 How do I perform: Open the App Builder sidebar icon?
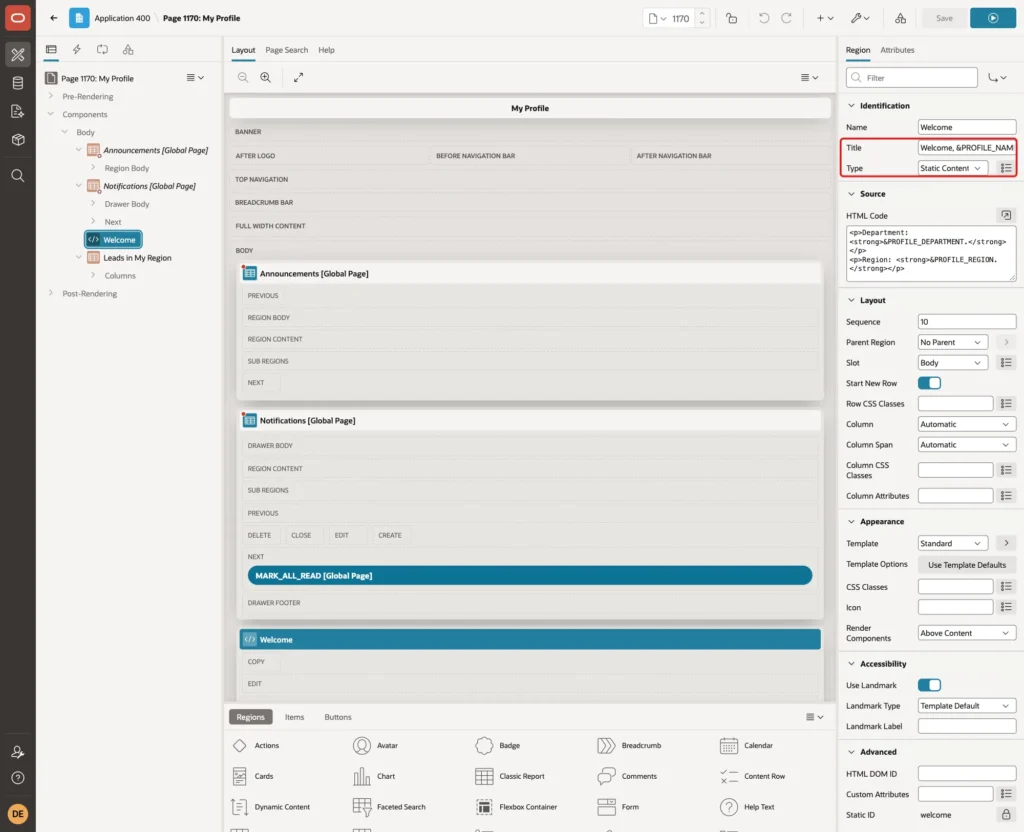coord(18,55)
